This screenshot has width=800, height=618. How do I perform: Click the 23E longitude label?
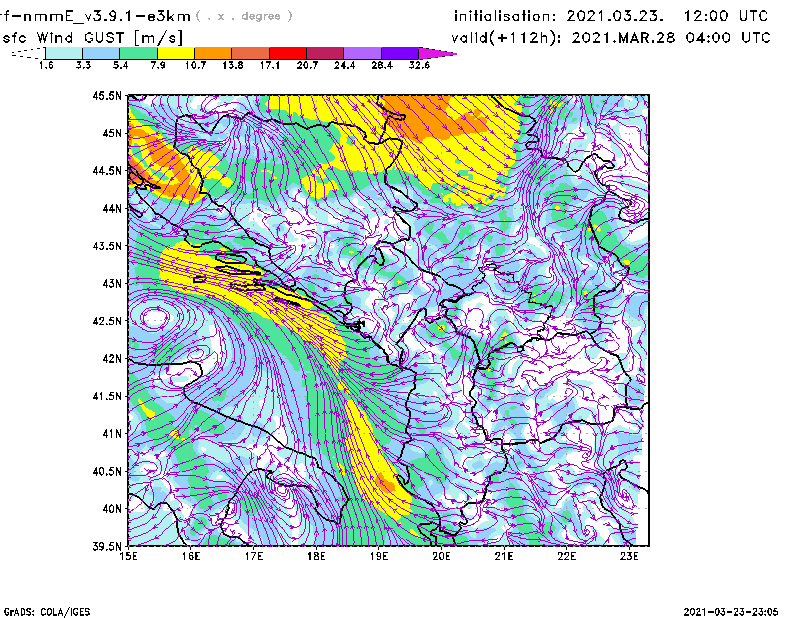point(629,556)
